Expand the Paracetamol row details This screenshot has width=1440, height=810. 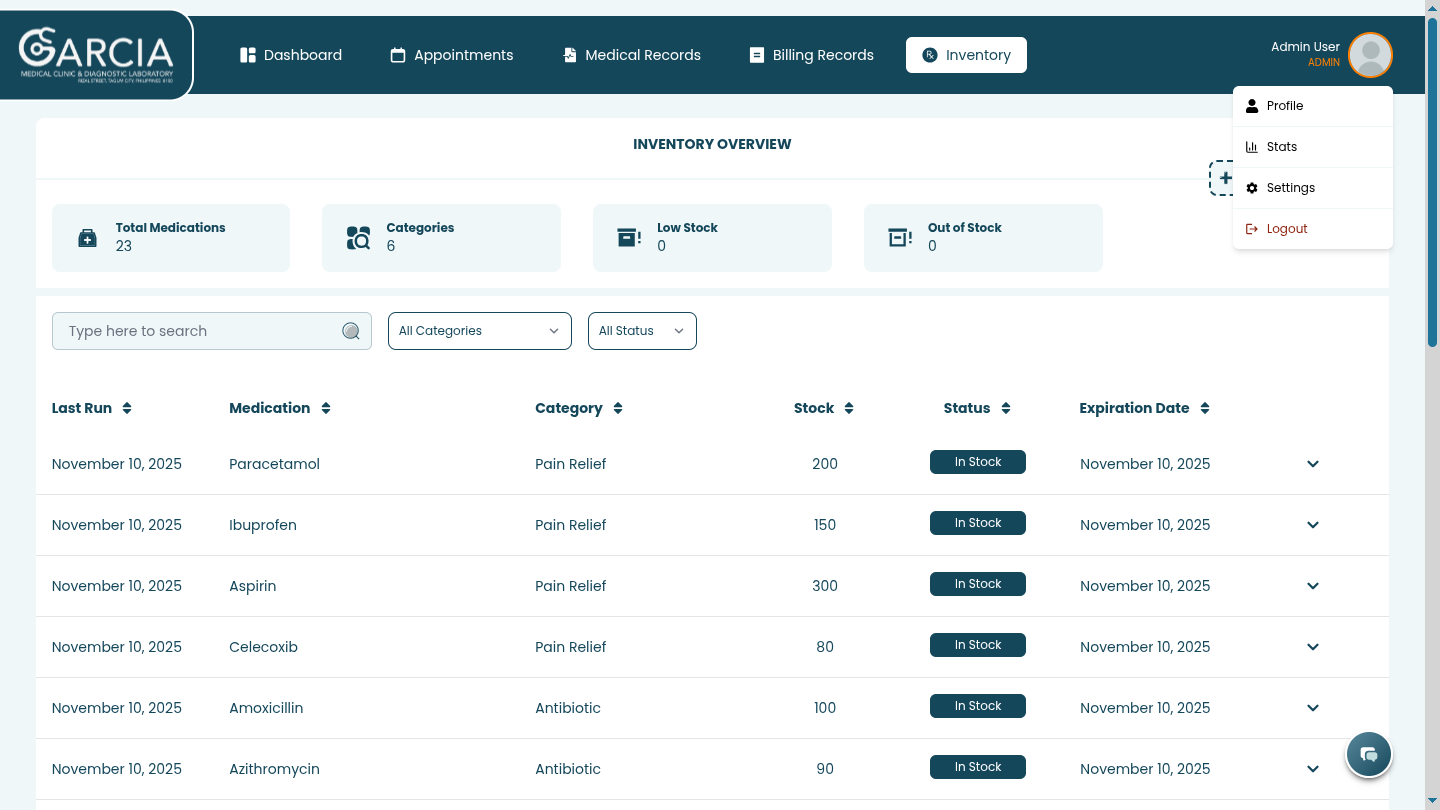pos(1313,464)
